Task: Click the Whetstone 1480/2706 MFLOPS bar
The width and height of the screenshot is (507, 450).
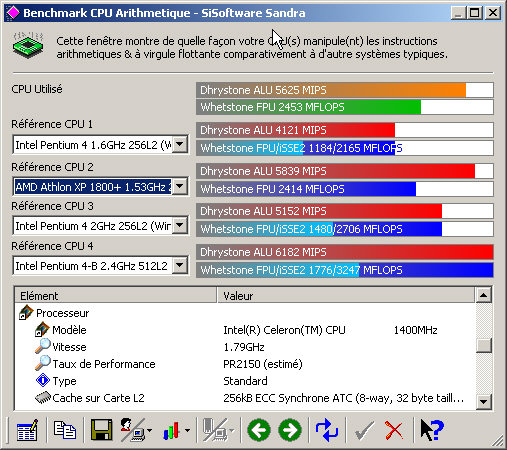Action: click(x=345, y=229)
